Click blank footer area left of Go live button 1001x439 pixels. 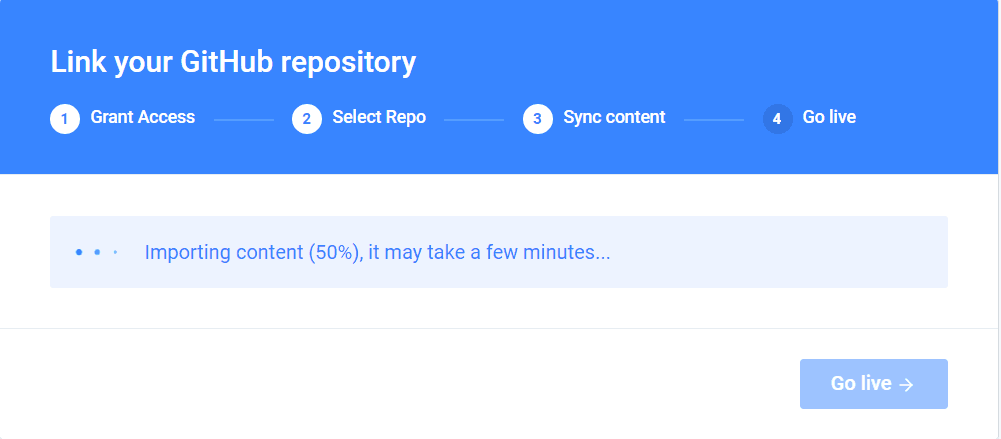pyautogui.click(x=400, y=384)
